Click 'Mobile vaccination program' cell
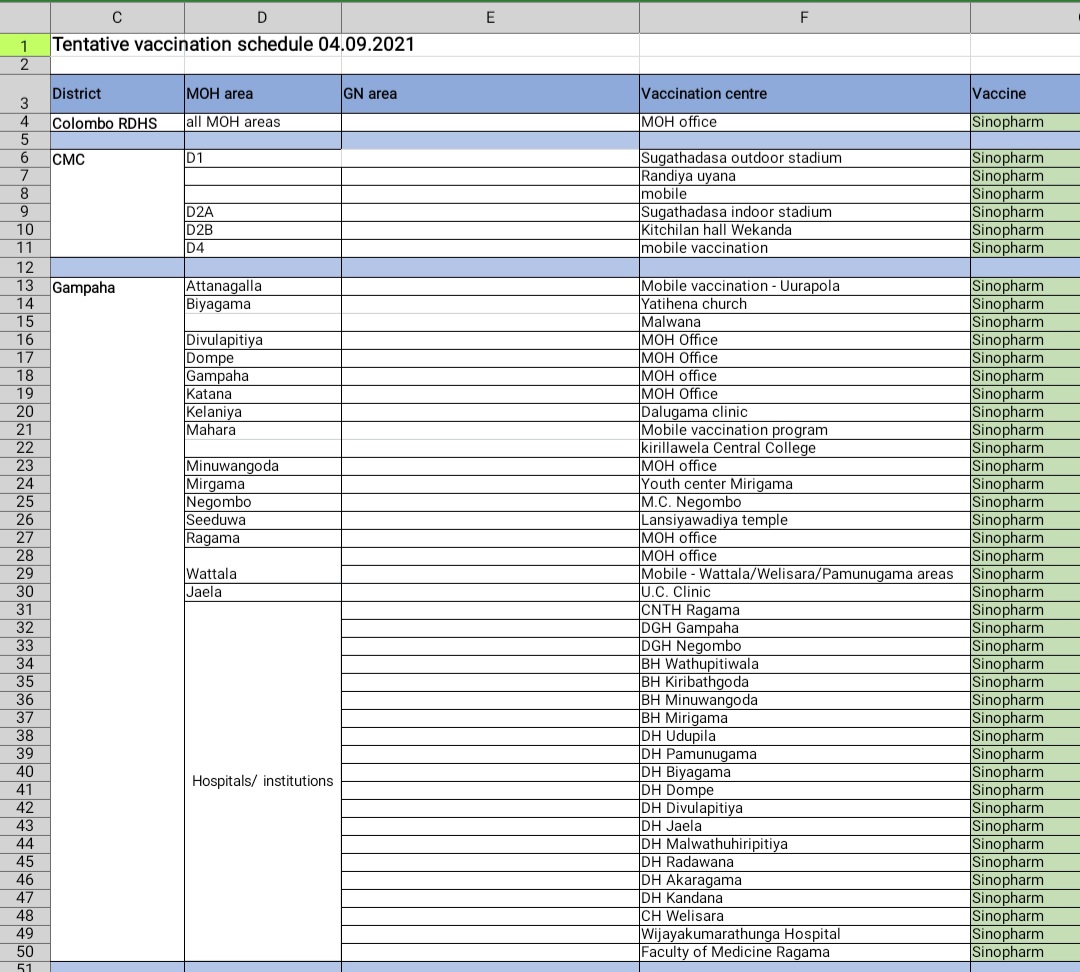 click(x=804, y=430)
